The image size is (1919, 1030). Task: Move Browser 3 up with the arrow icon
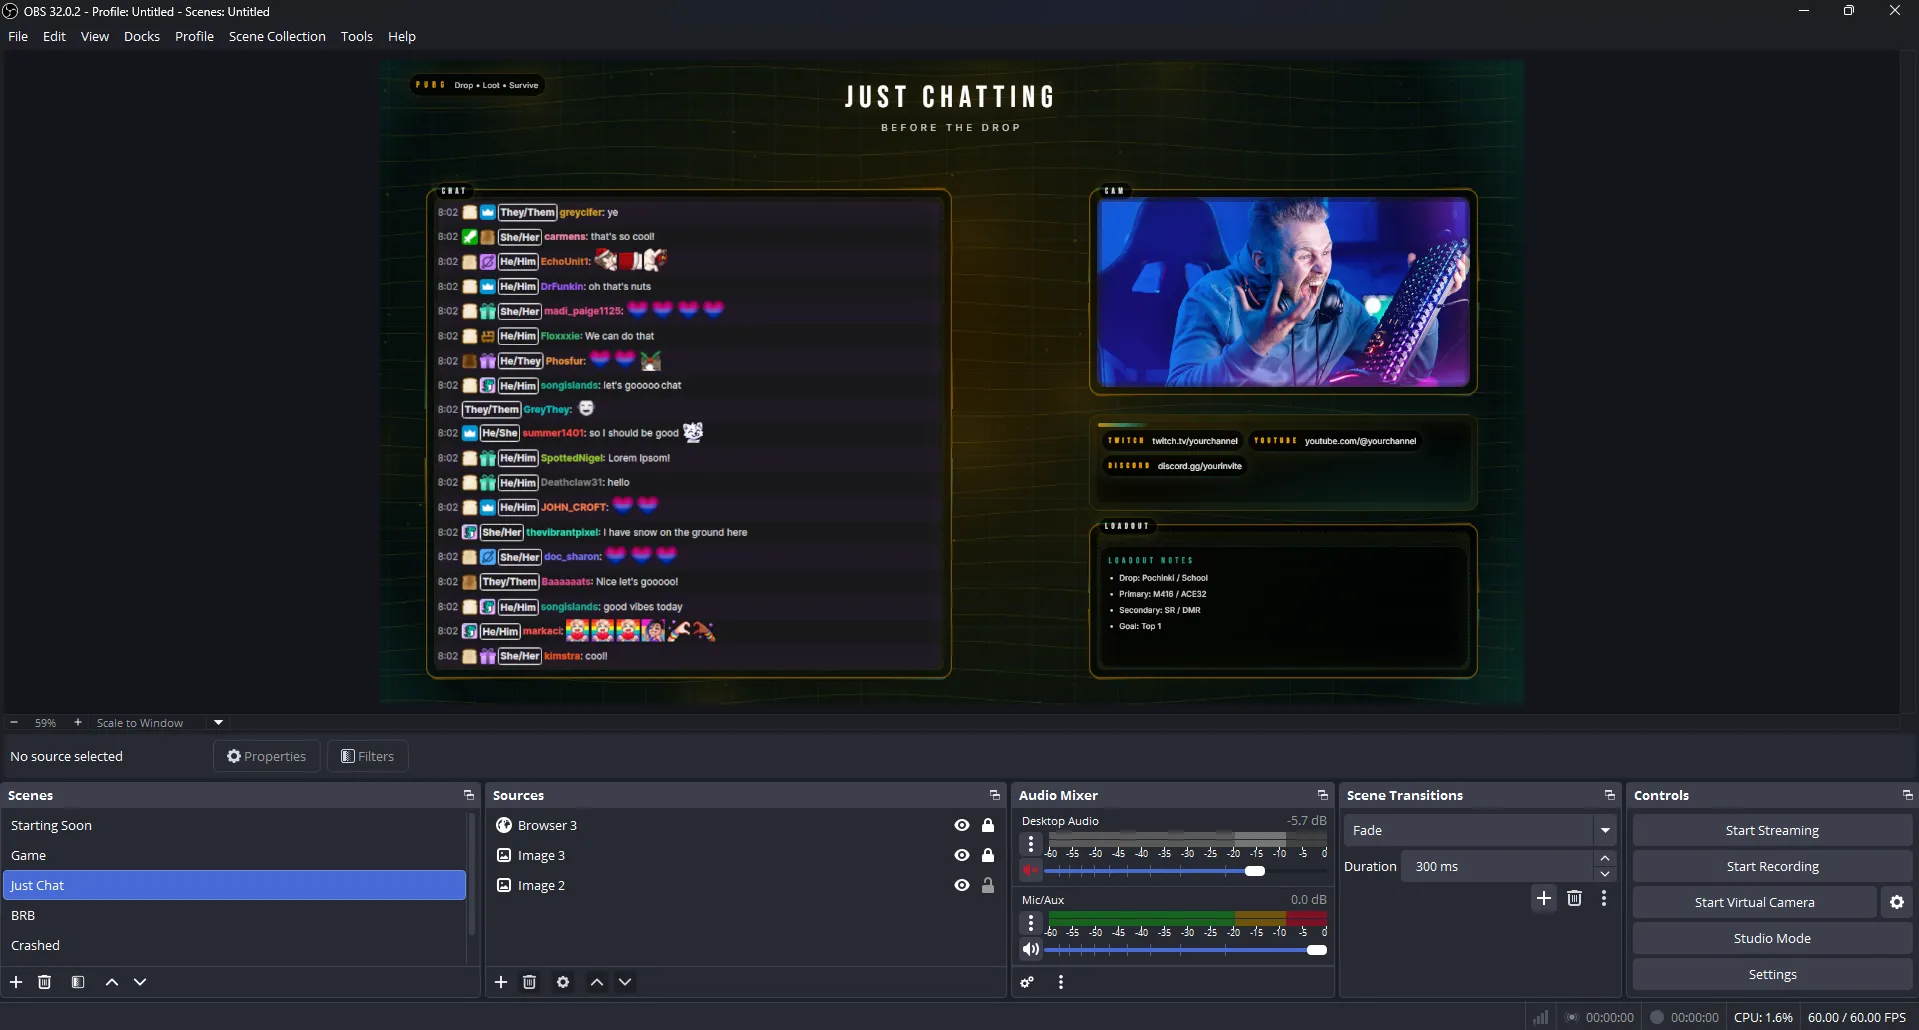pyautogui.click(x=597, y=982)
